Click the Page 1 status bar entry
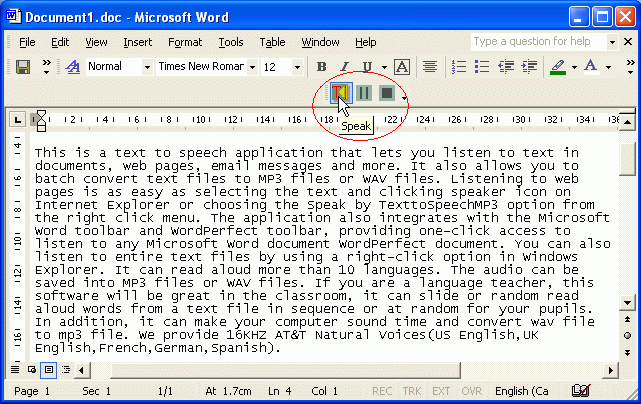 (x=32, y=391)
